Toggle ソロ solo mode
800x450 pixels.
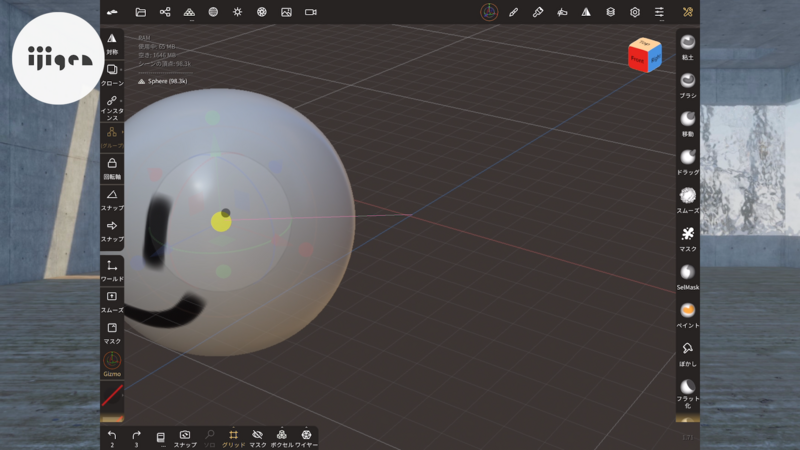coord(209,438)
